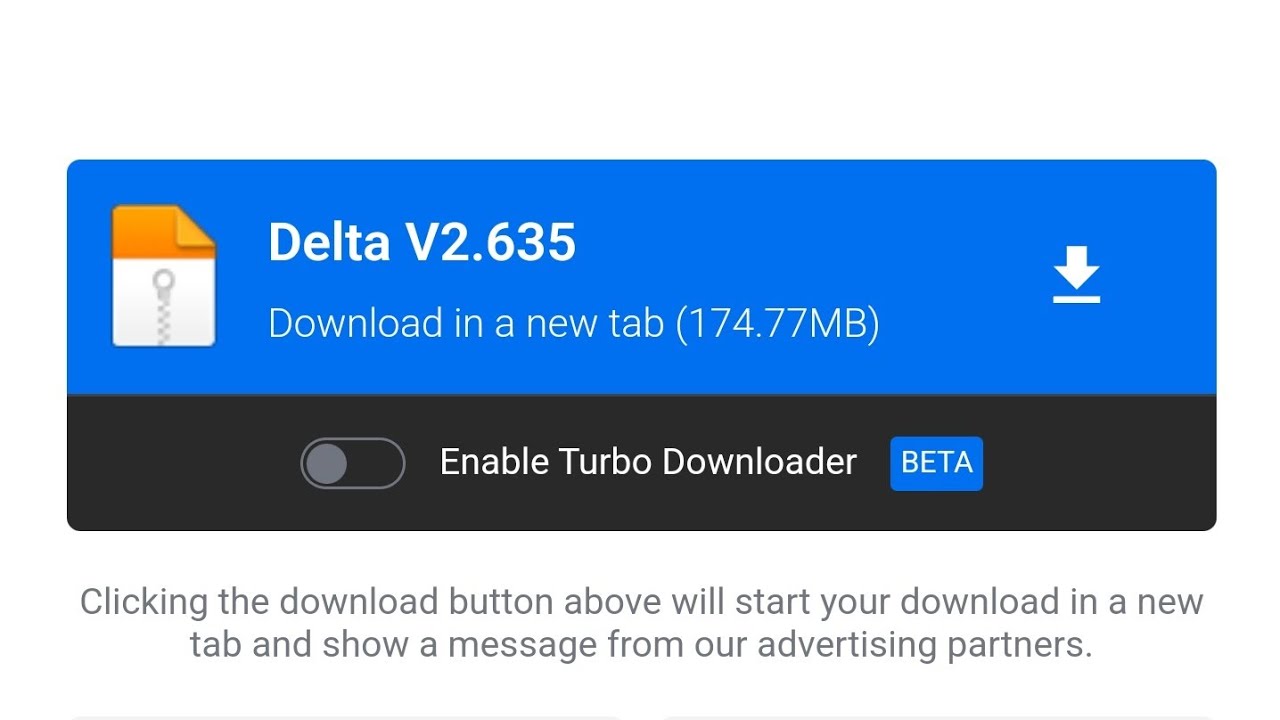
Task: Click the V2.635 version number
Action: pos(490,242)
